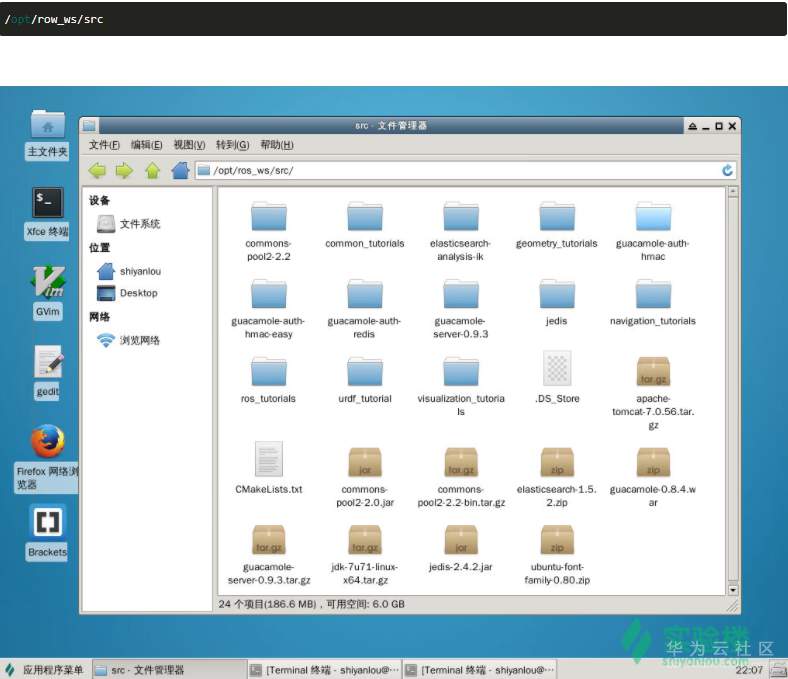Open the 转到(G) menu
The image size is (788, 679).
232,145
